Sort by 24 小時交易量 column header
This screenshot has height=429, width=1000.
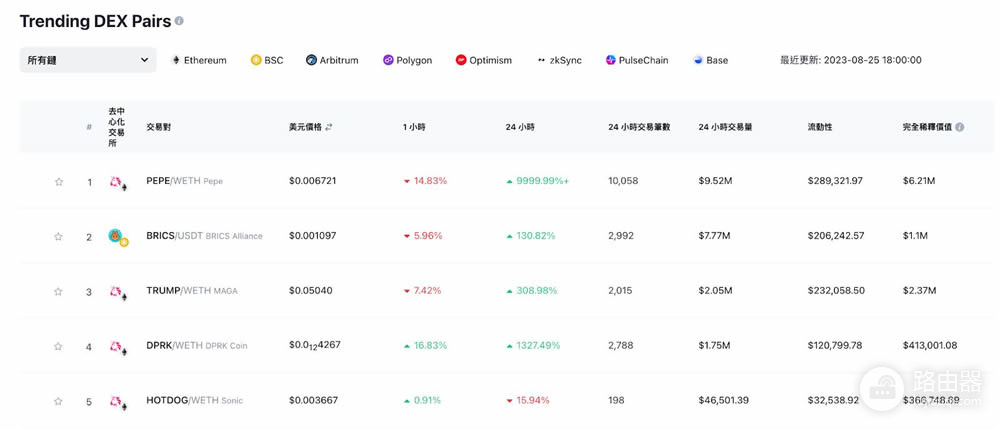[x=725, y=127]
